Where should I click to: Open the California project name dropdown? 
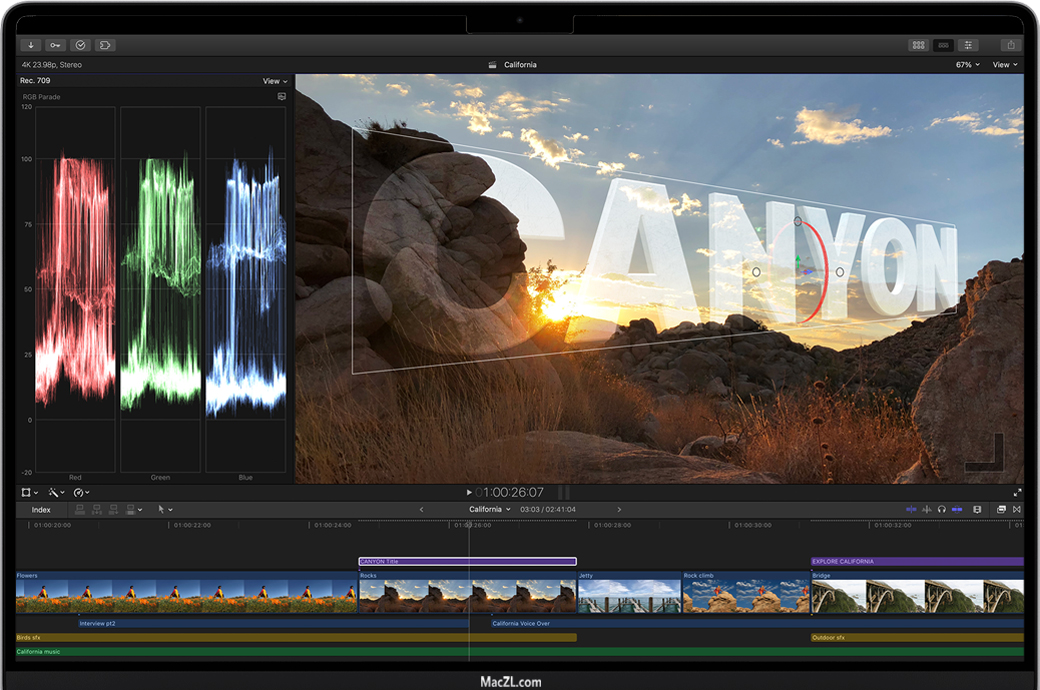[x=489, y=509]
